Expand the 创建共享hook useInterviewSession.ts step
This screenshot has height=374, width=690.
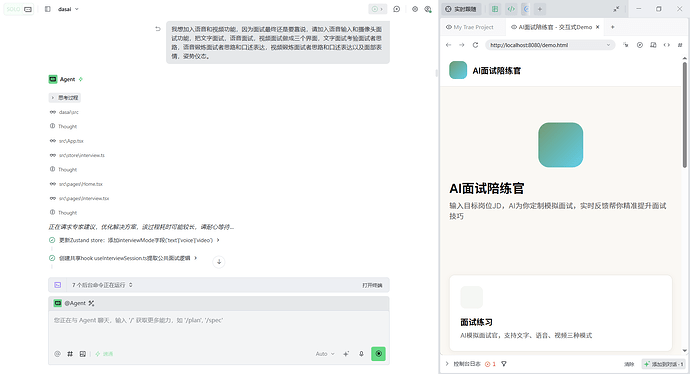196,258
